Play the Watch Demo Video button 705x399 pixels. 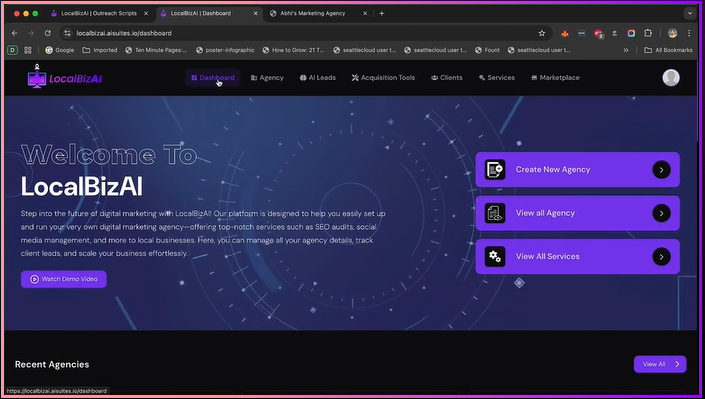coord(64,279)
